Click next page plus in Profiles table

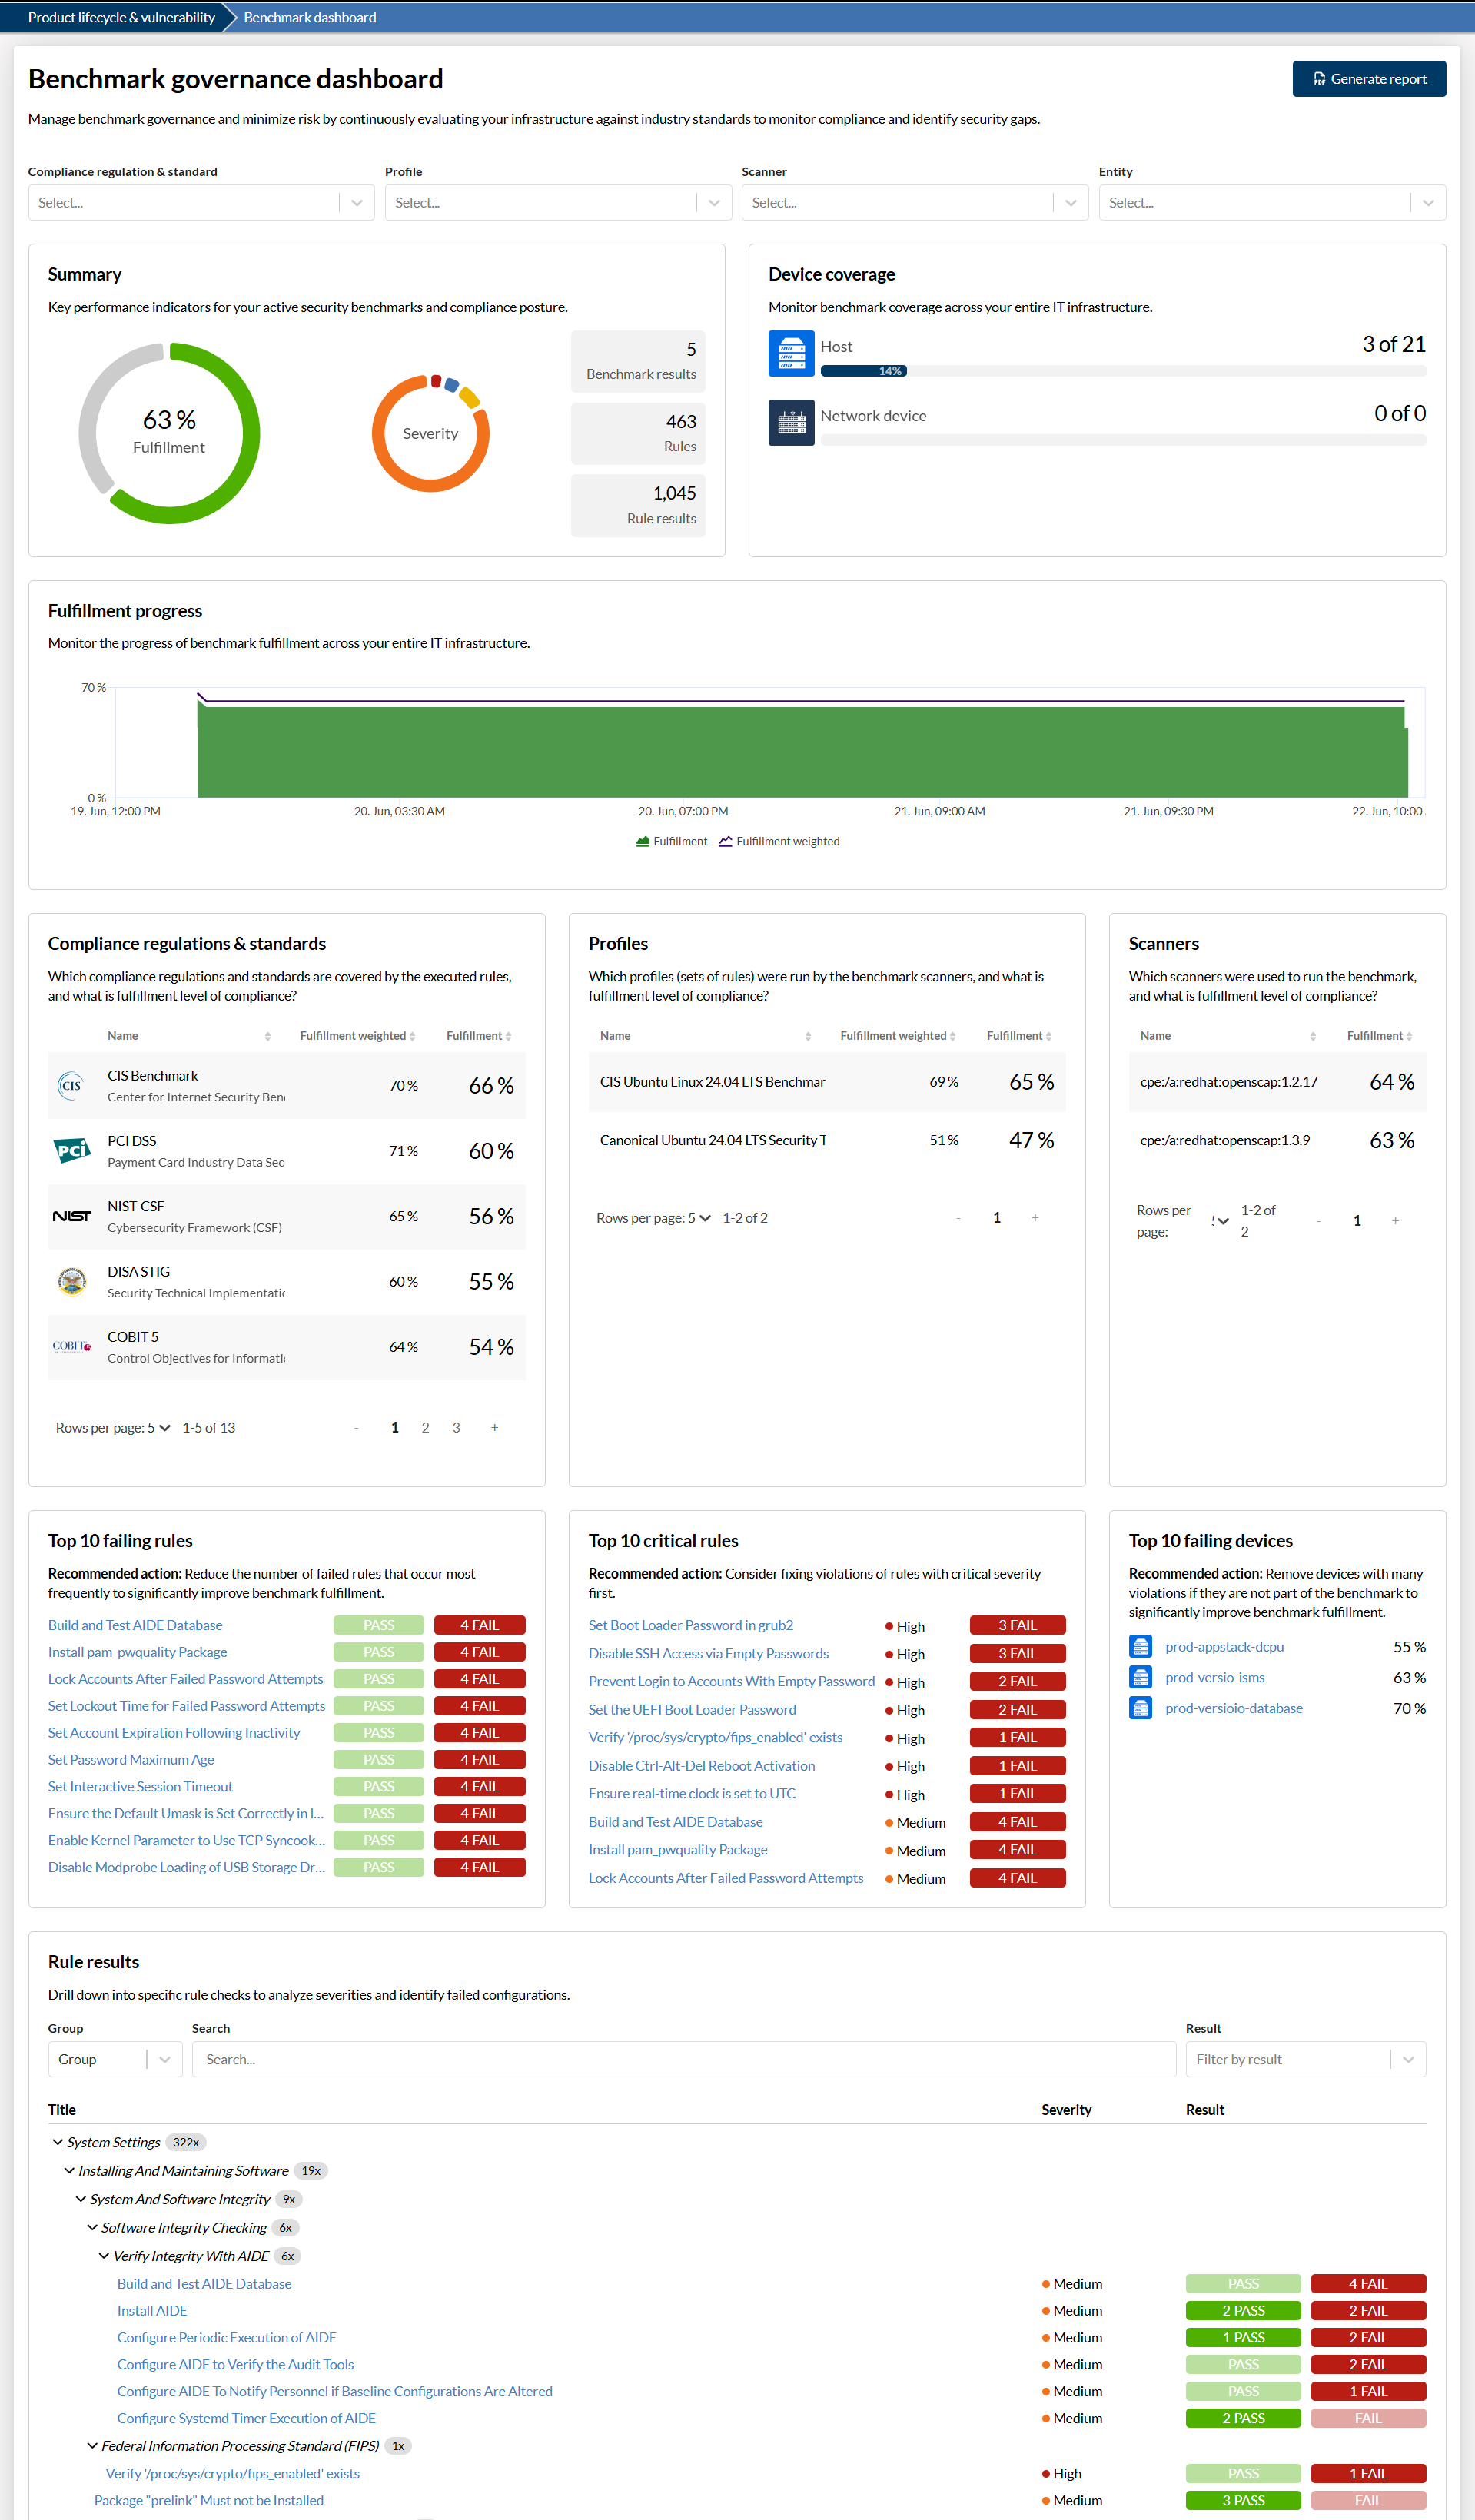click(x=1035, y=1217)
